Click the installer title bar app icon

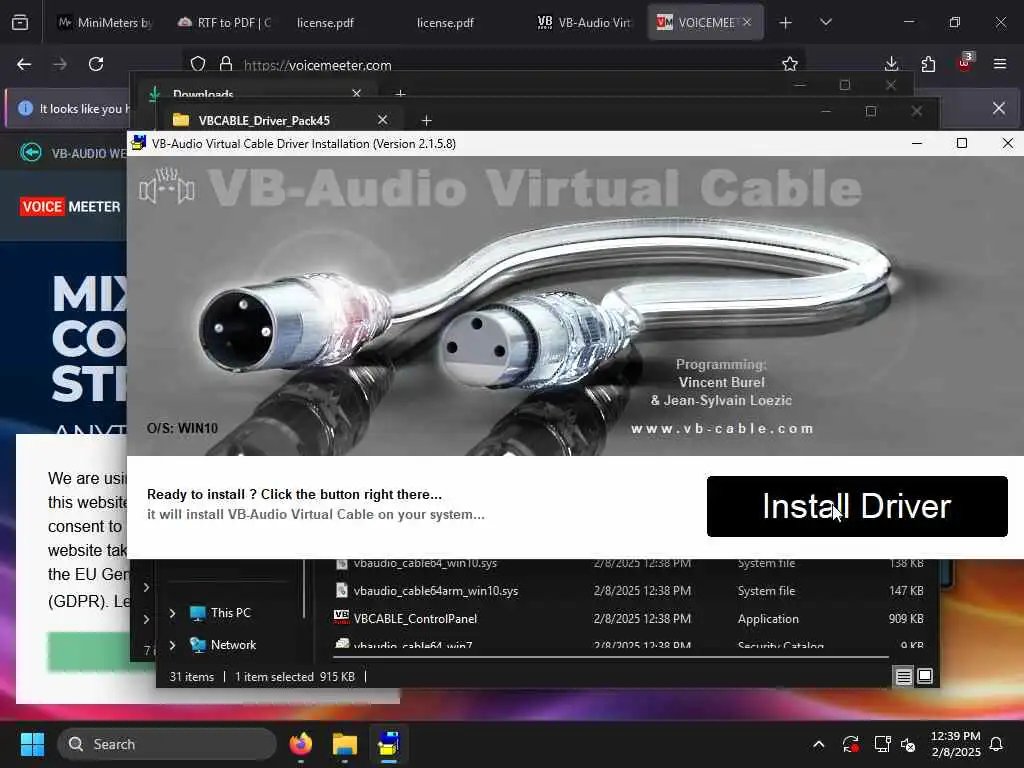138,143
